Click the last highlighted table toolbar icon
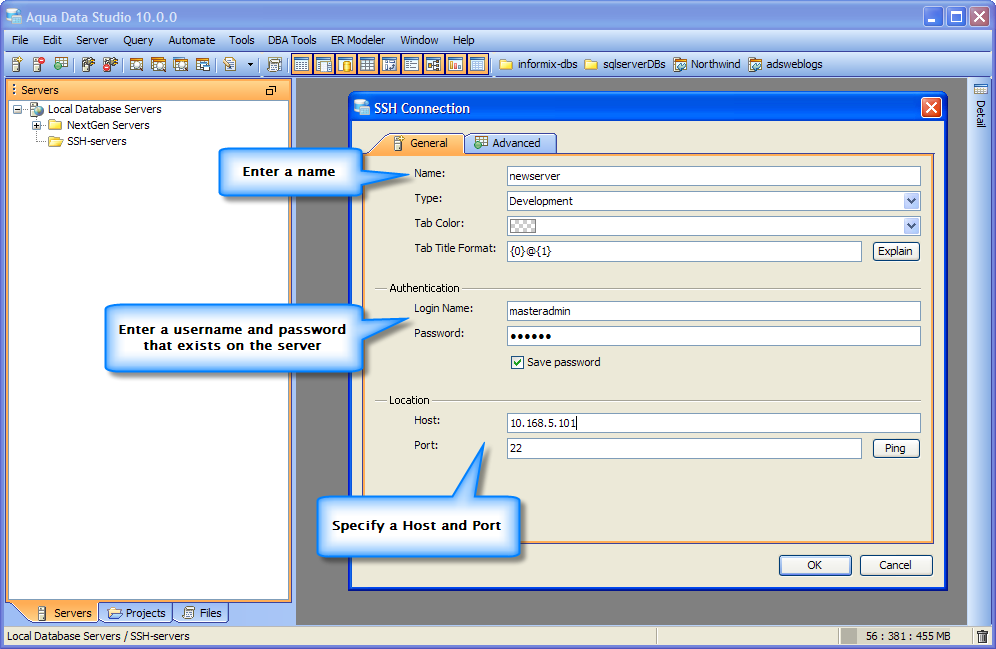Screen dimensions: 996x649 click(477, 64)
